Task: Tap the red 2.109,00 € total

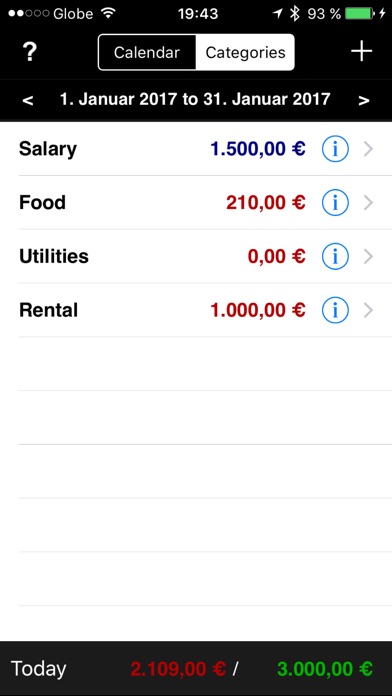Action: tap(178, 669)
